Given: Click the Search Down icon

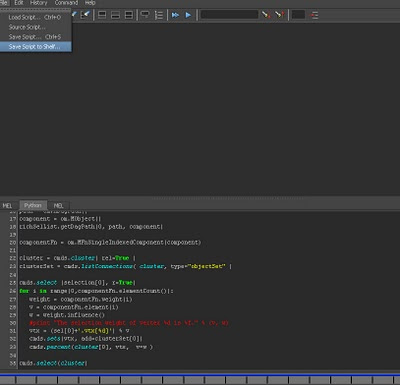Looking at the screenshot, I should tap(266, 15).
